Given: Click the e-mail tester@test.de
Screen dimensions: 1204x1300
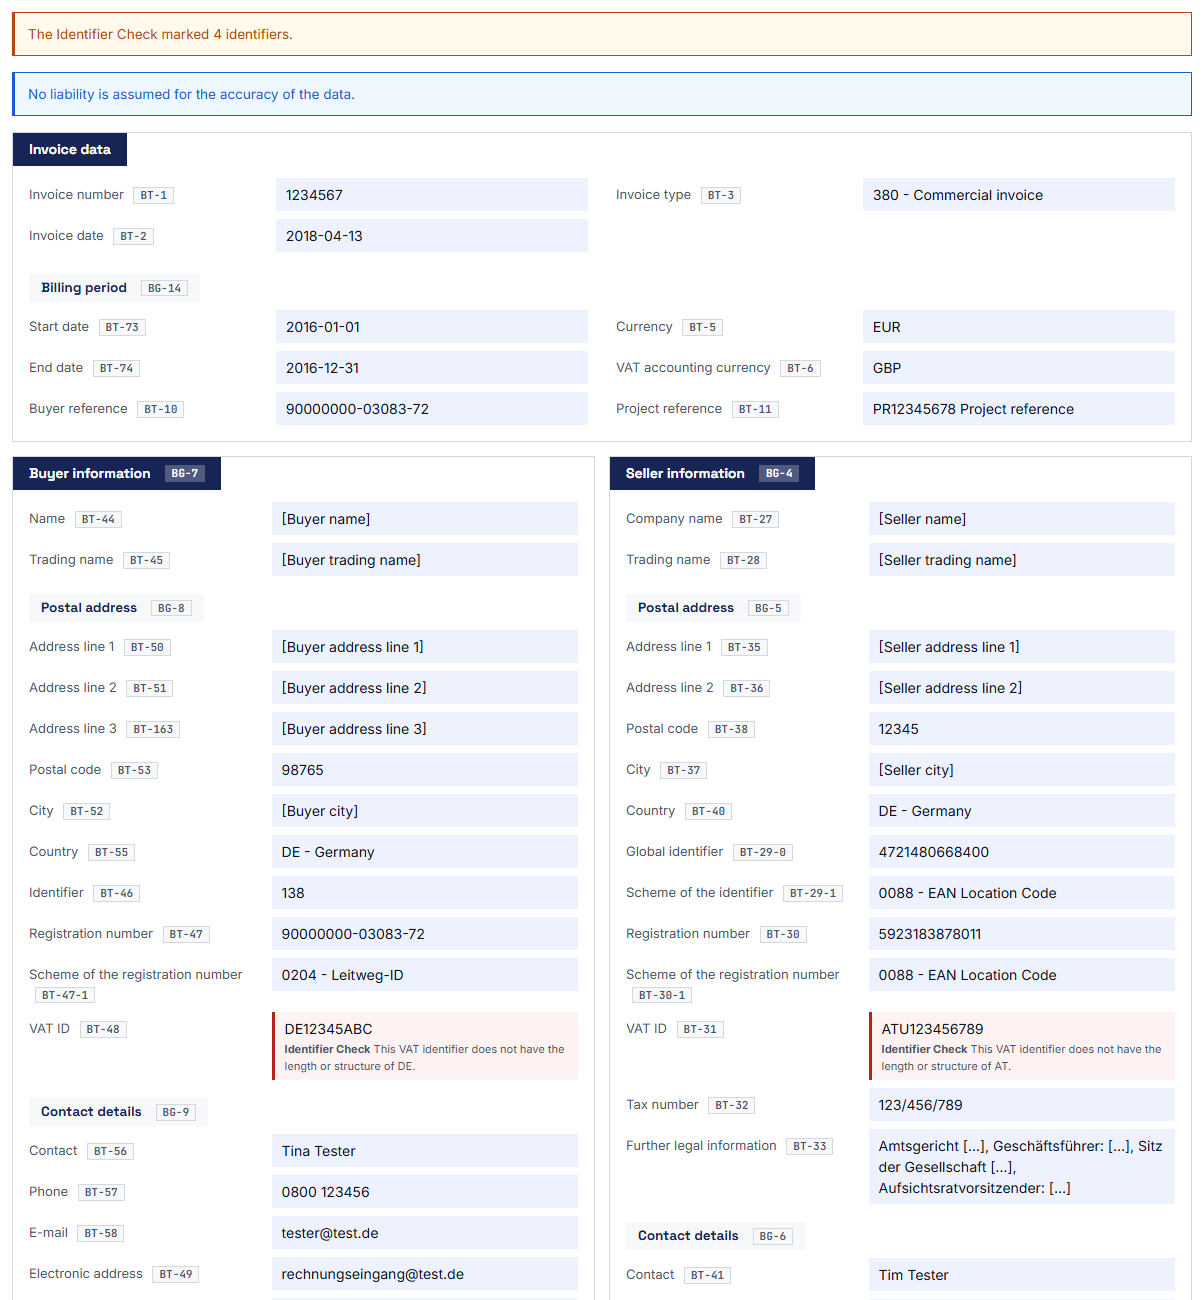Looking at the screenshot, I should coord(424,1233).
